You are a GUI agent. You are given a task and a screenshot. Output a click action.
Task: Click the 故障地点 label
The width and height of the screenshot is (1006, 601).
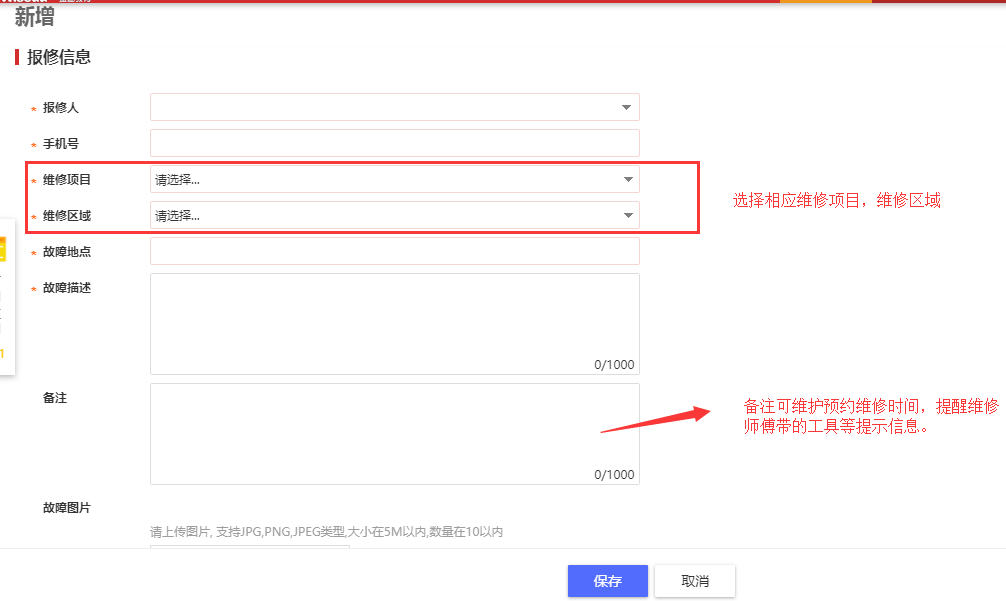click(x=67, y=252)
